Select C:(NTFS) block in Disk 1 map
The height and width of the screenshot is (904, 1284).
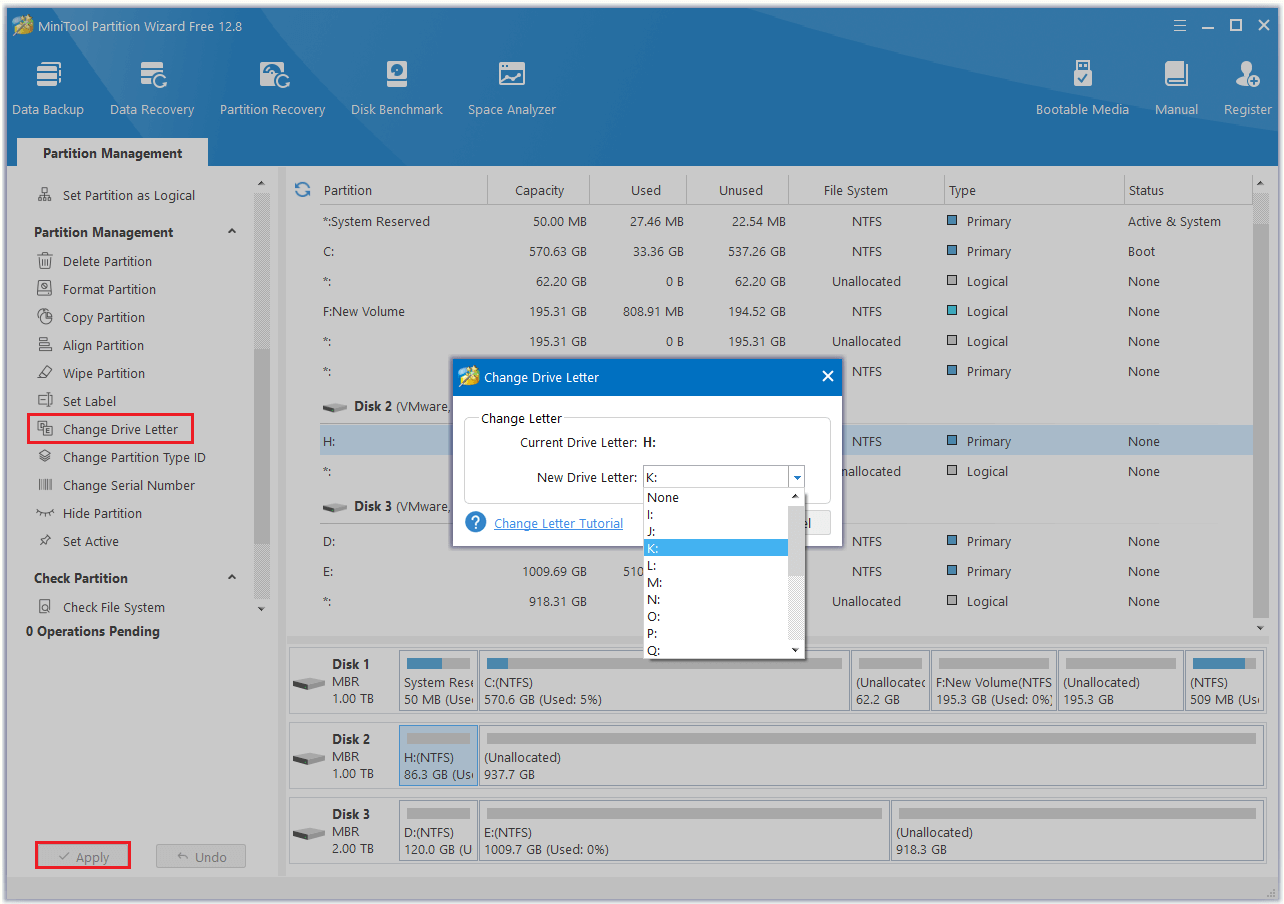[x=664, y=680]
